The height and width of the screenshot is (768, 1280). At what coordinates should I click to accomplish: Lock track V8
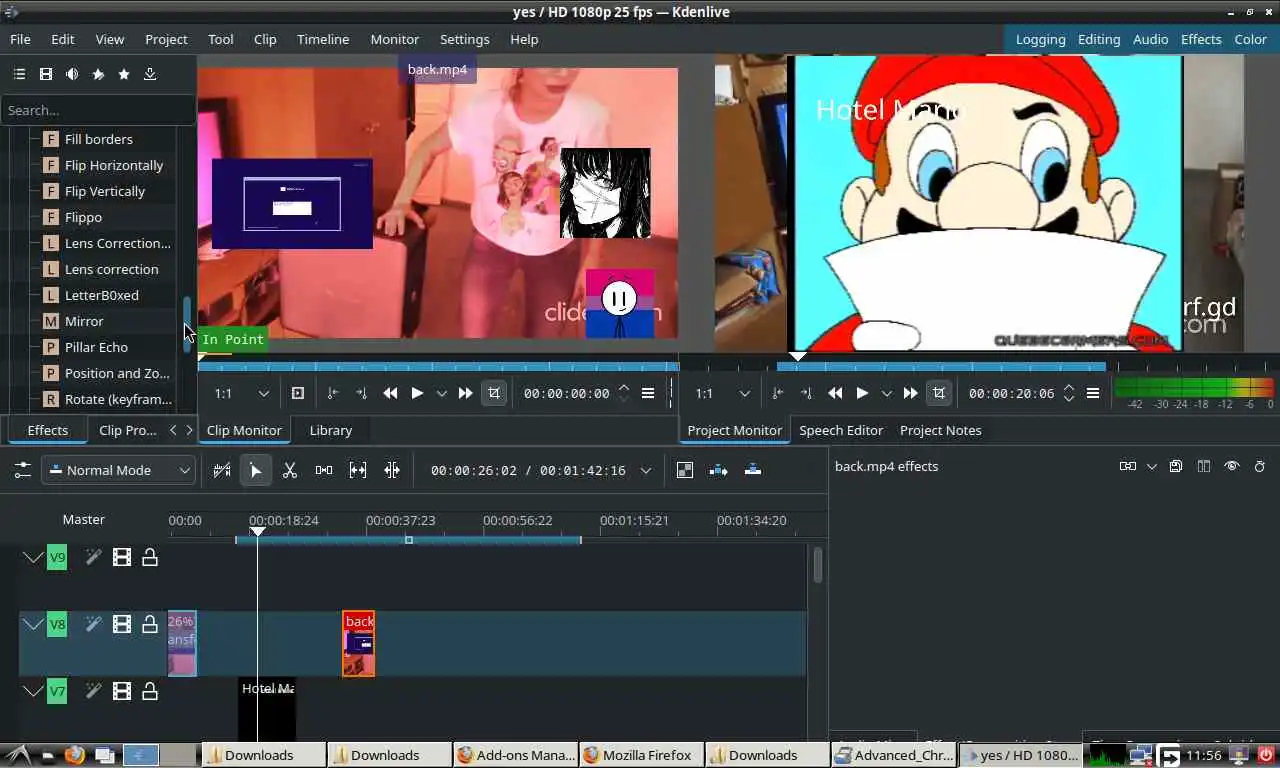point(150,625)
